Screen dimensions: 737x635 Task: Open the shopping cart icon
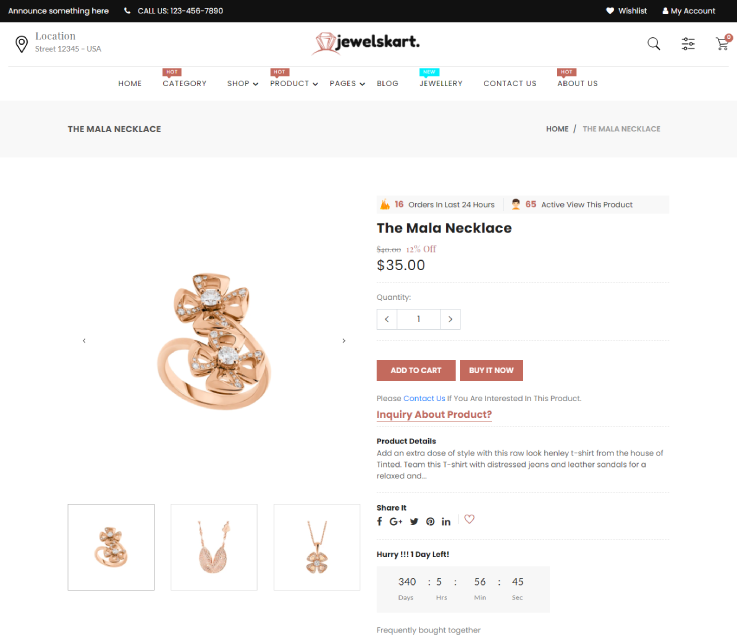(x=723, y=43)
